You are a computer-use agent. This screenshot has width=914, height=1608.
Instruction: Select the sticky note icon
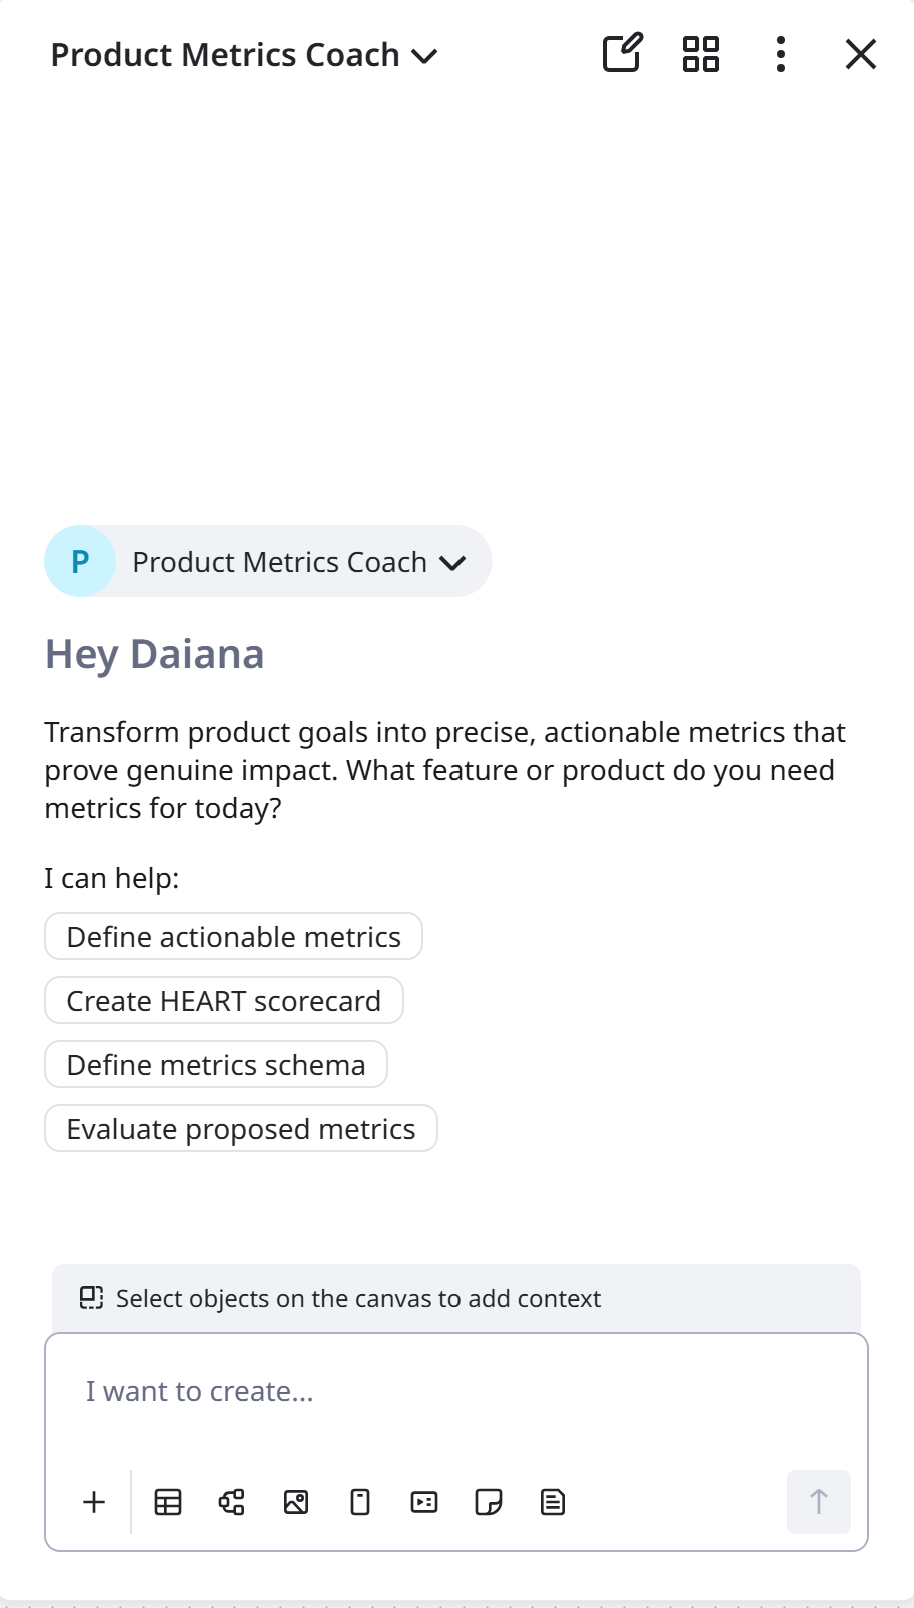(488, 1502)
